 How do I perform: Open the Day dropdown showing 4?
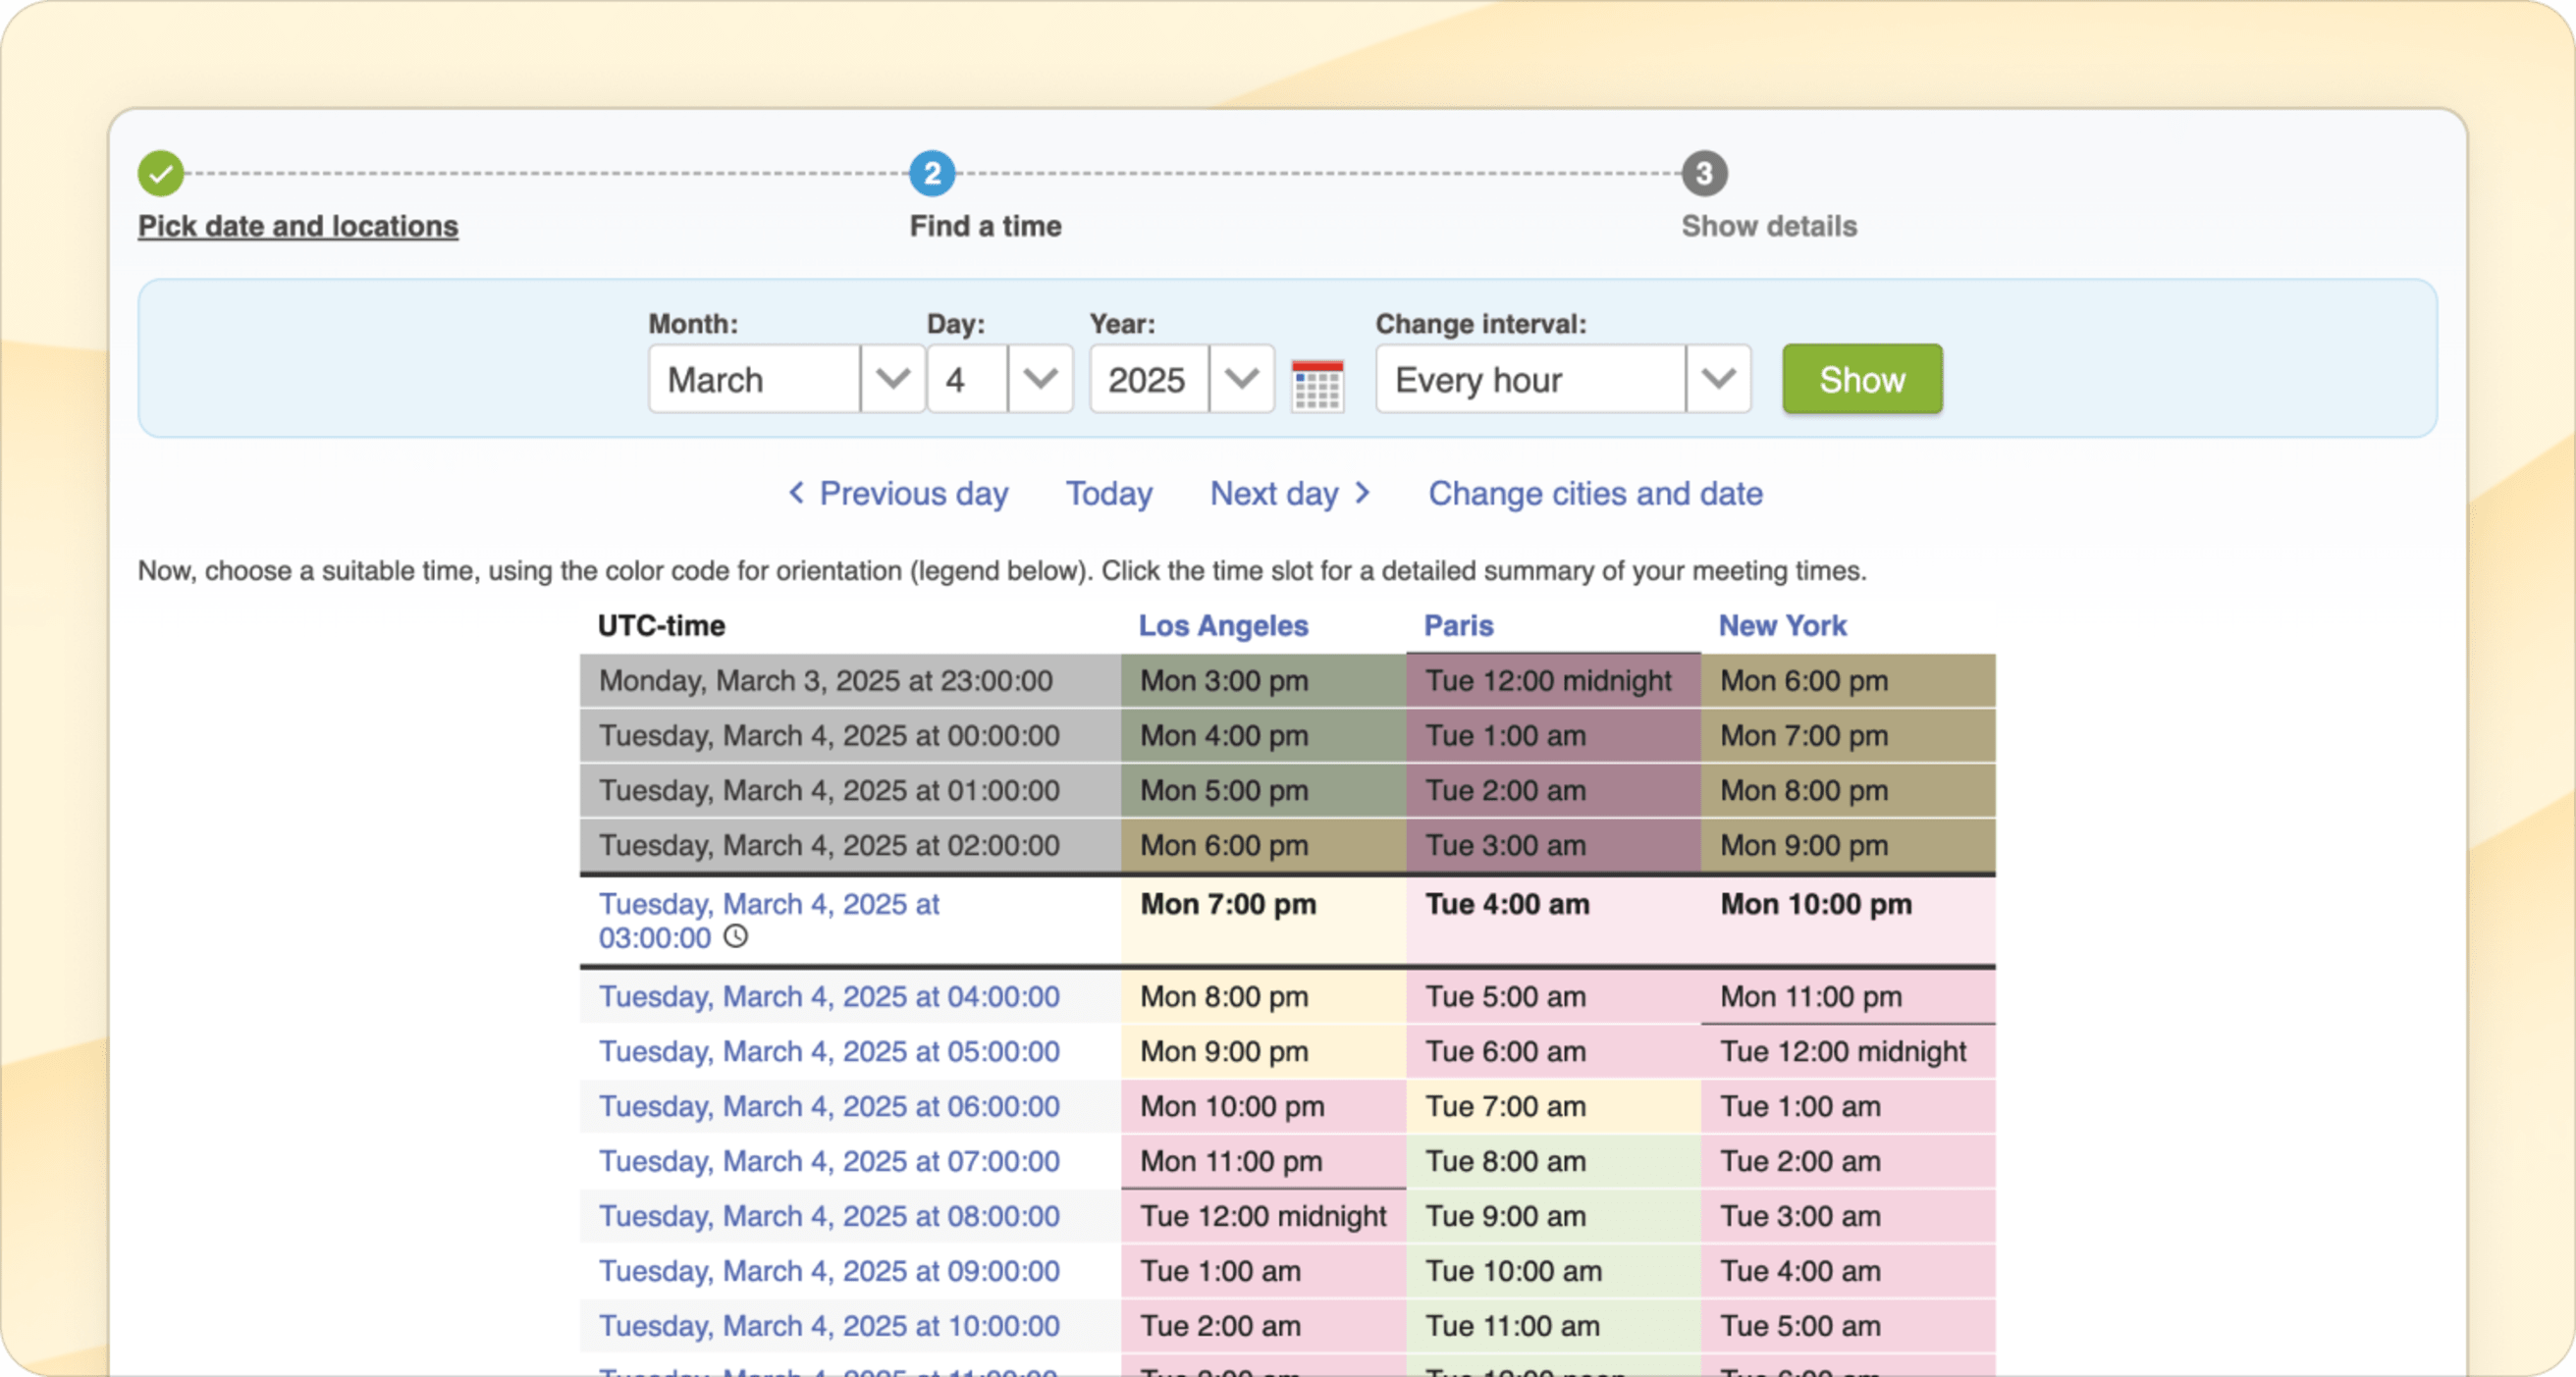[x=1039, y=379]
